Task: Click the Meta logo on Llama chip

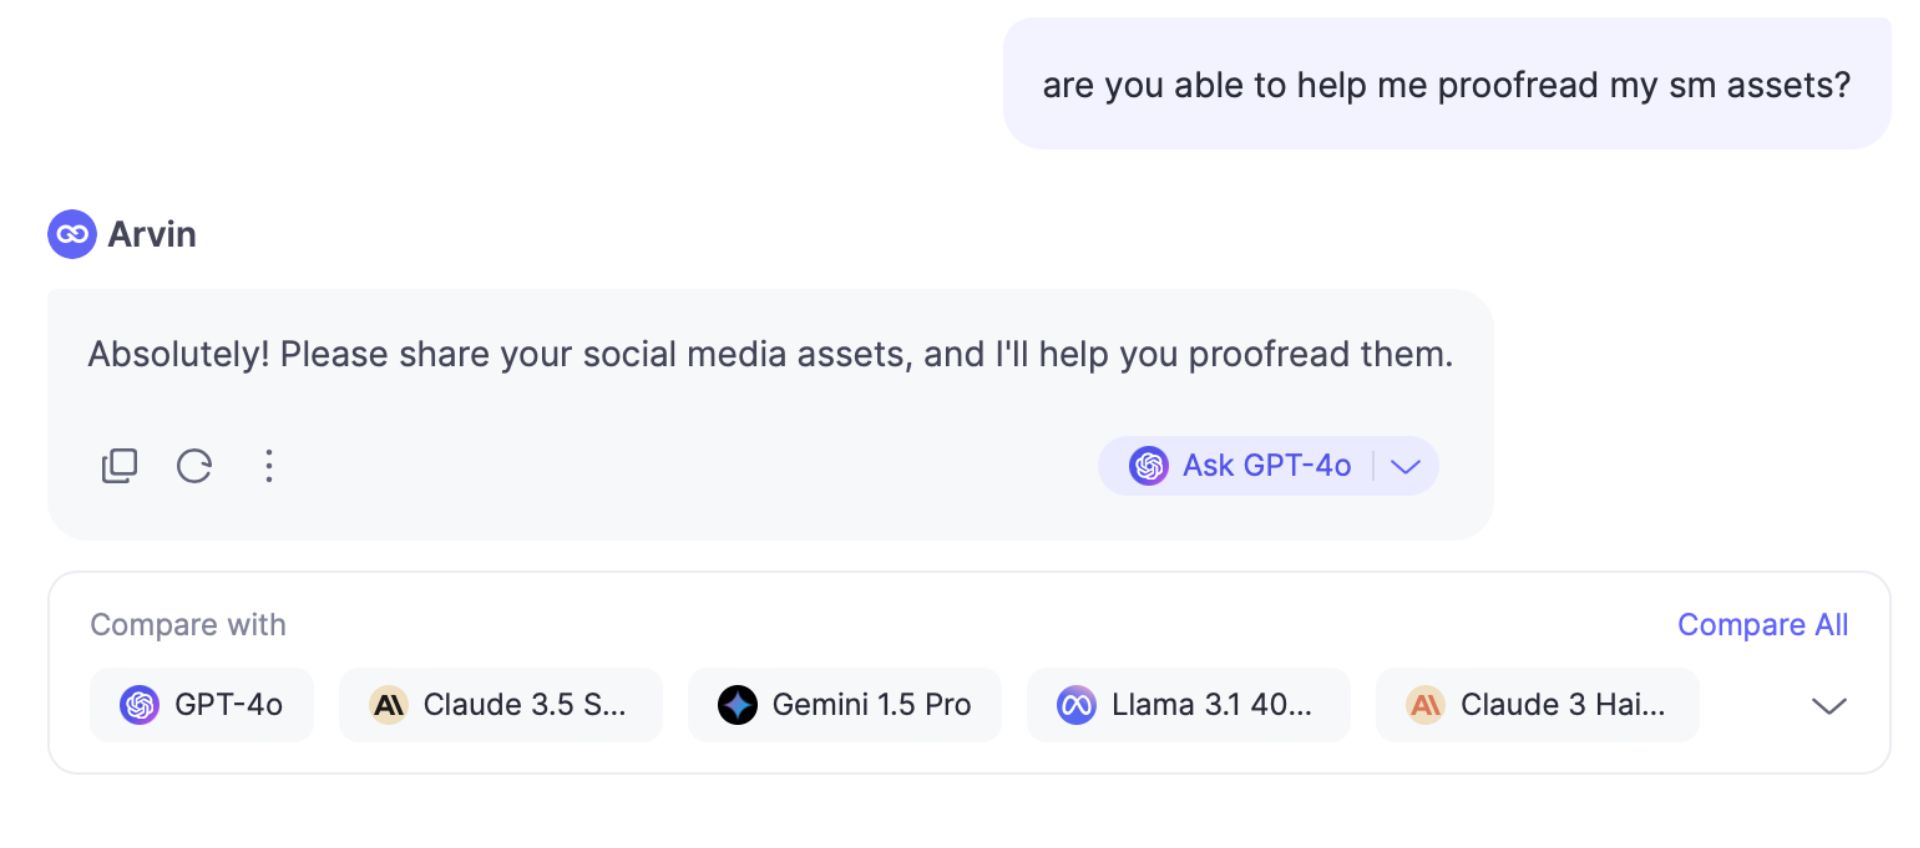Action: [1076, 705]
